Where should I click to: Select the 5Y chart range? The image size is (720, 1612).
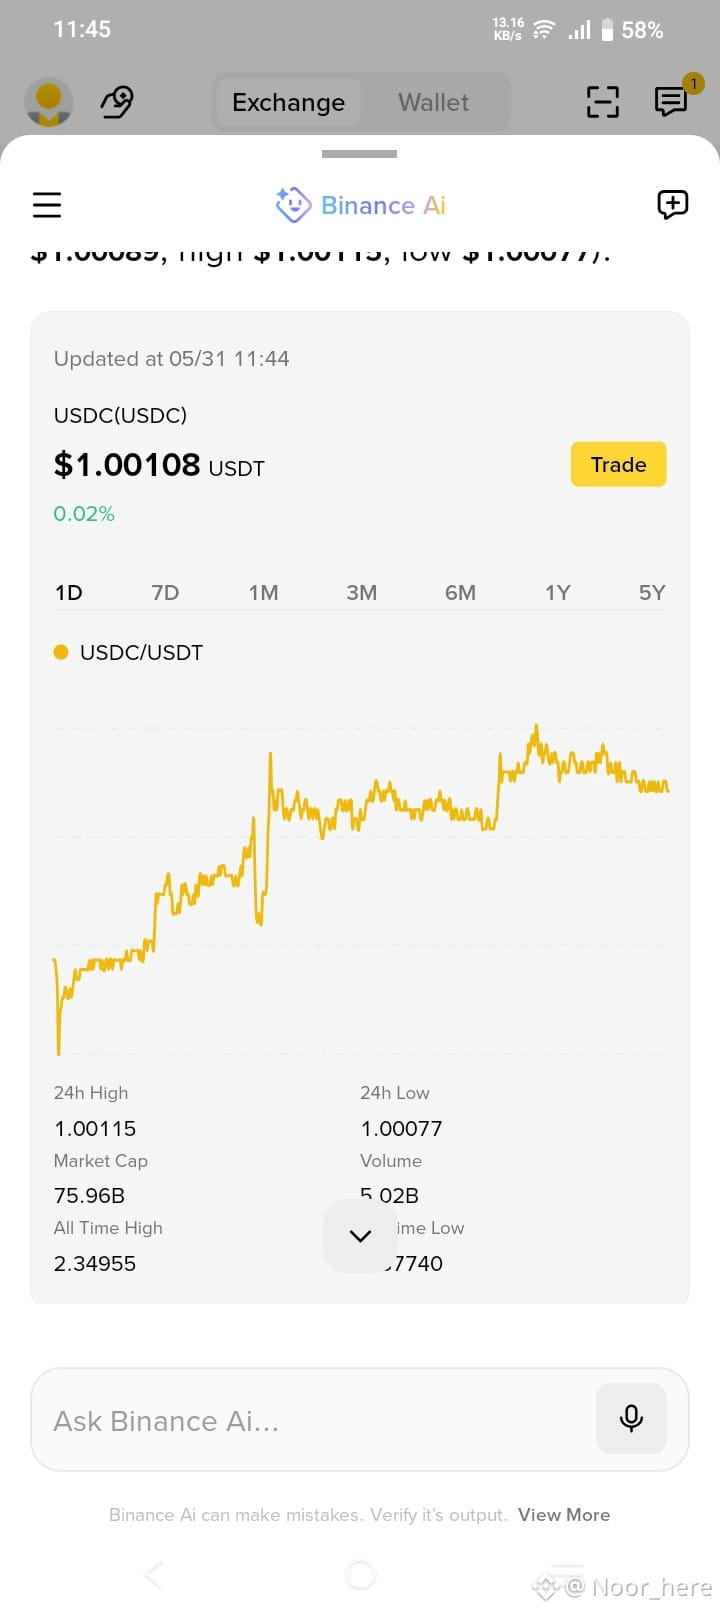coord(652,593)
